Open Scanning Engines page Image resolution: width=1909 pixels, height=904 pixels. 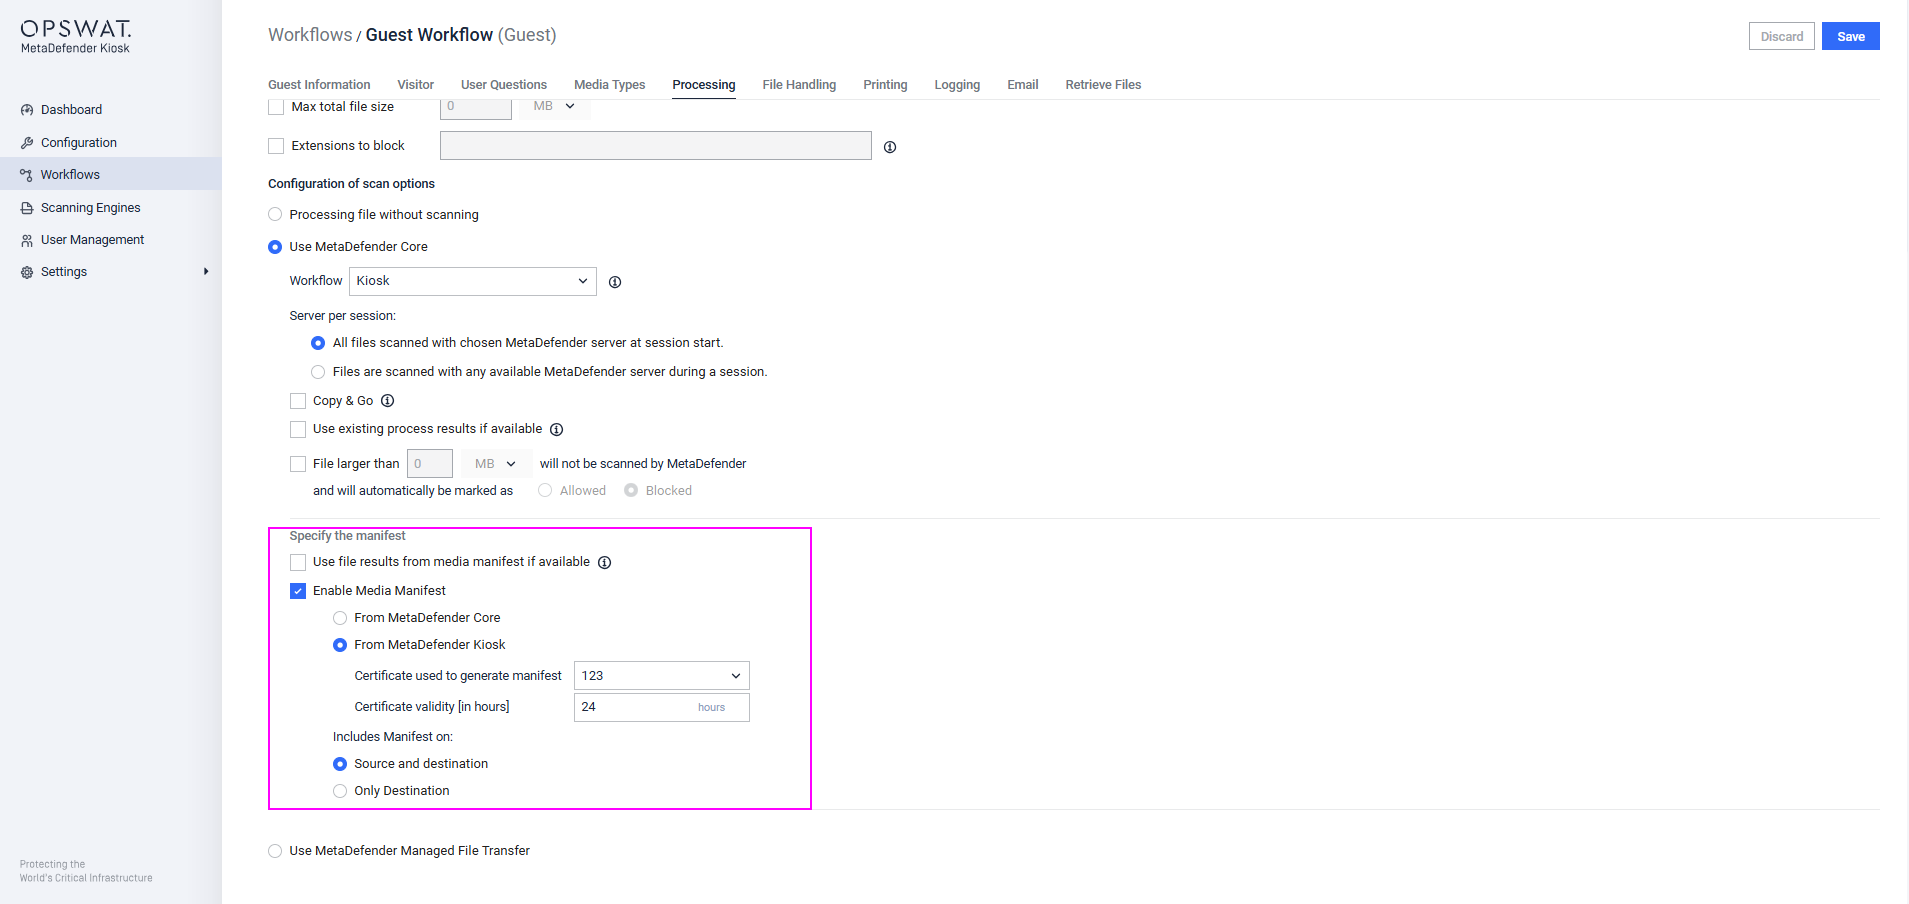(x=90, y=208)
